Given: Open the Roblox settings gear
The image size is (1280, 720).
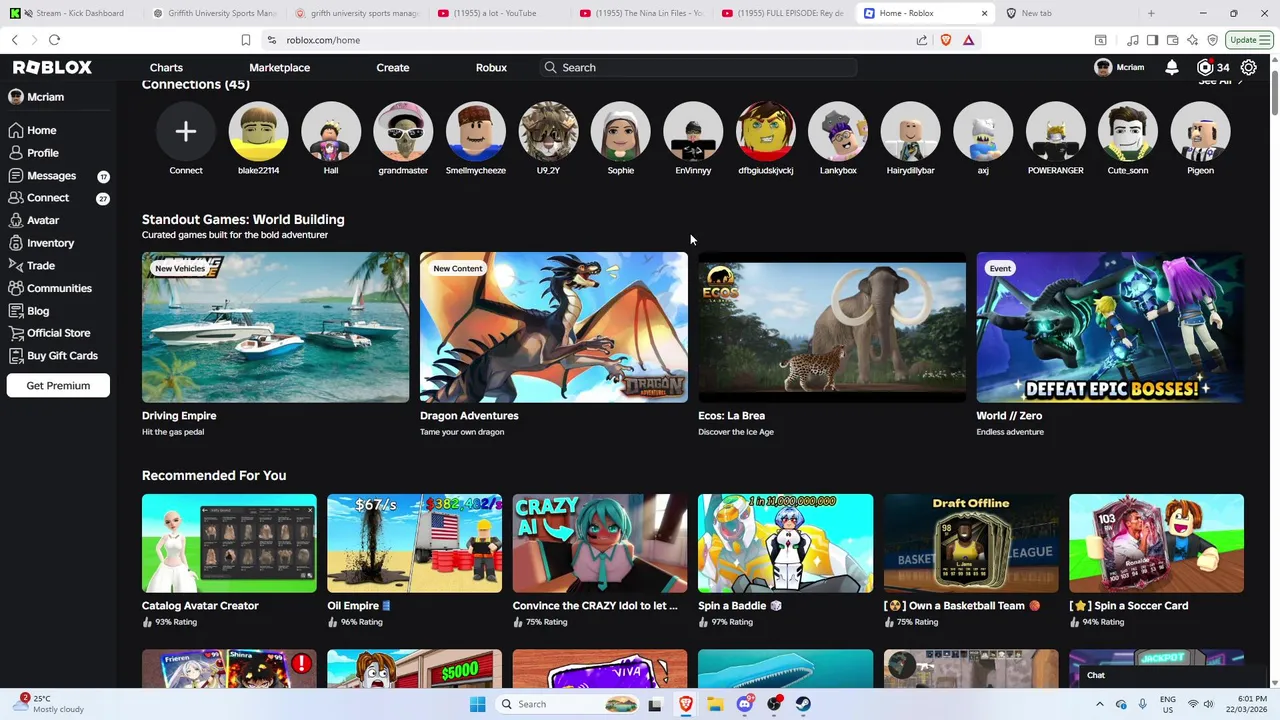Looking at the screenshot, I should (x=1248, y=68).
